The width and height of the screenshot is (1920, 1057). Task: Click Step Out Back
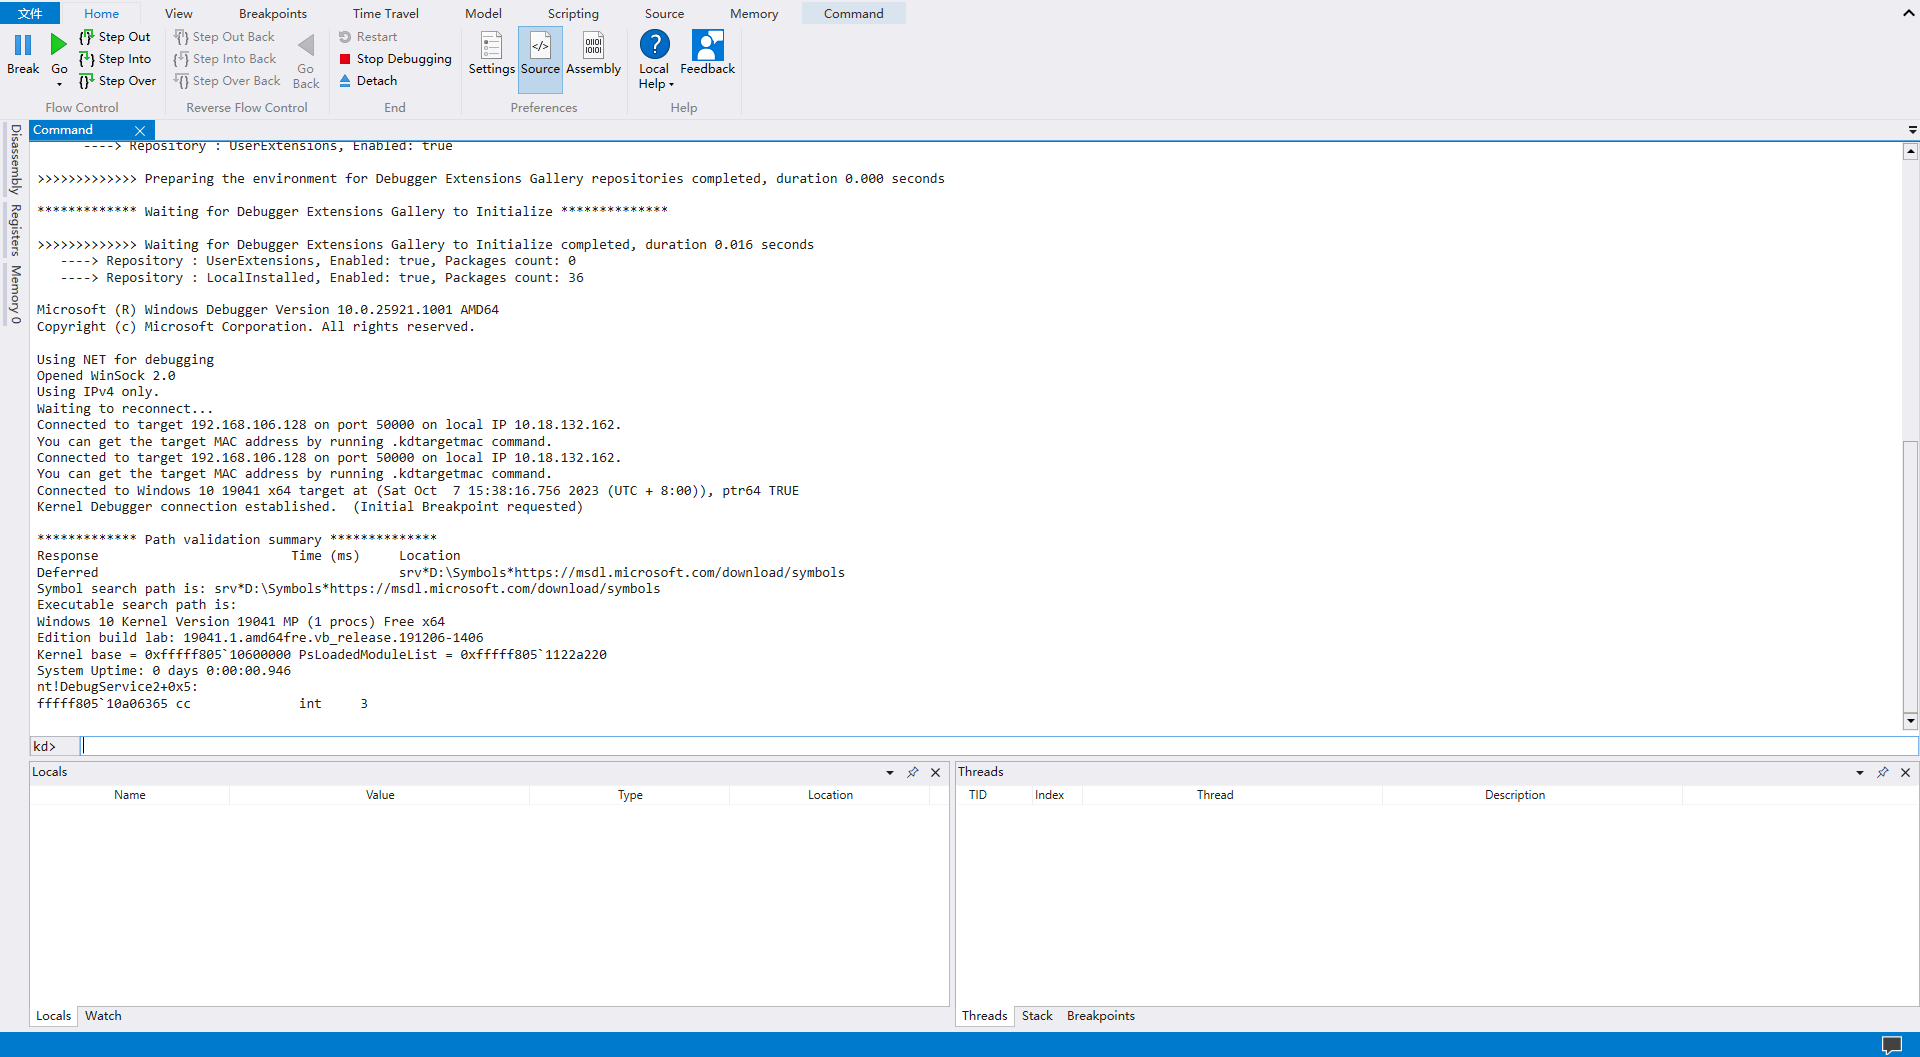(x=224, y=37)
